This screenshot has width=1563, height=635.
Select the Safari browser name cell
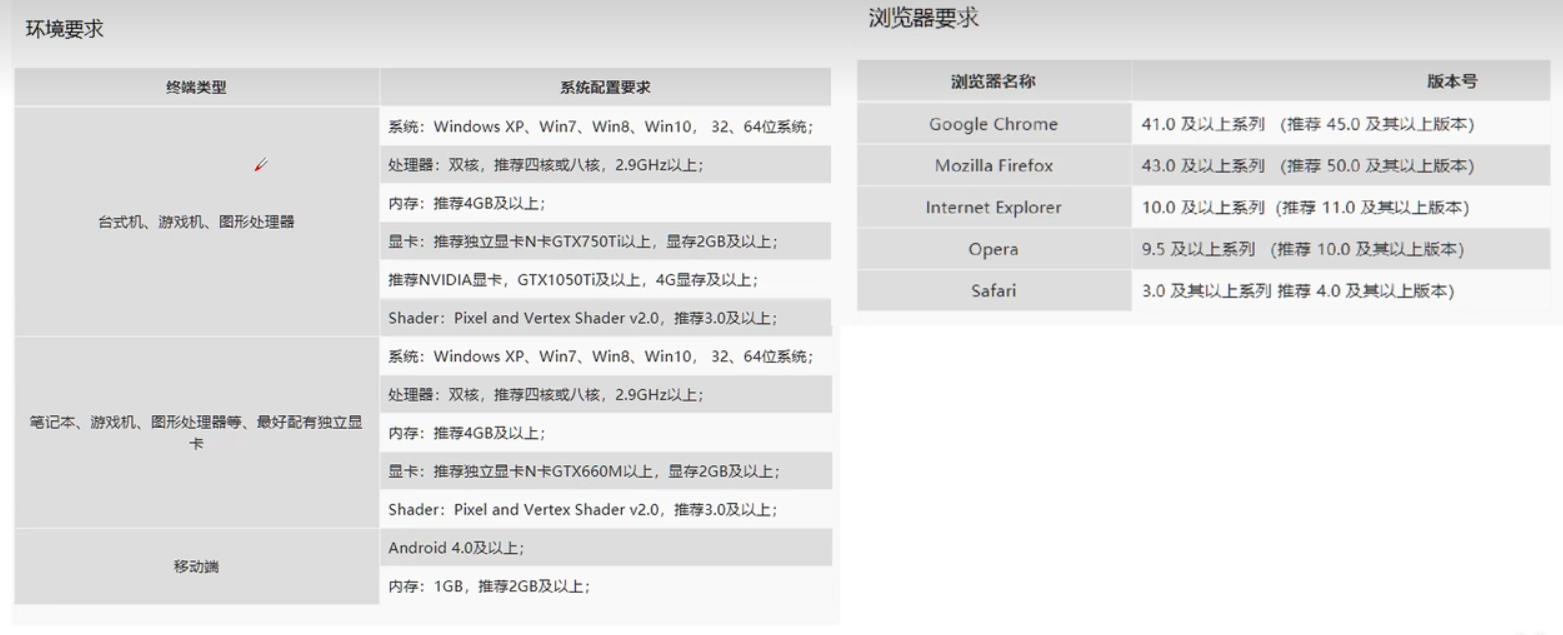tap(993, 291)
